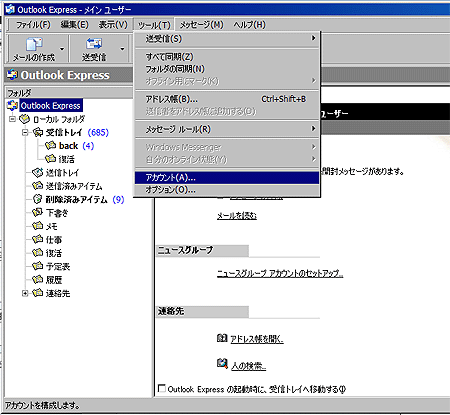Click the 送信トレイ outbox icon
The height and width of the screenshot is (415, 450).
click(x=38, y=172)
